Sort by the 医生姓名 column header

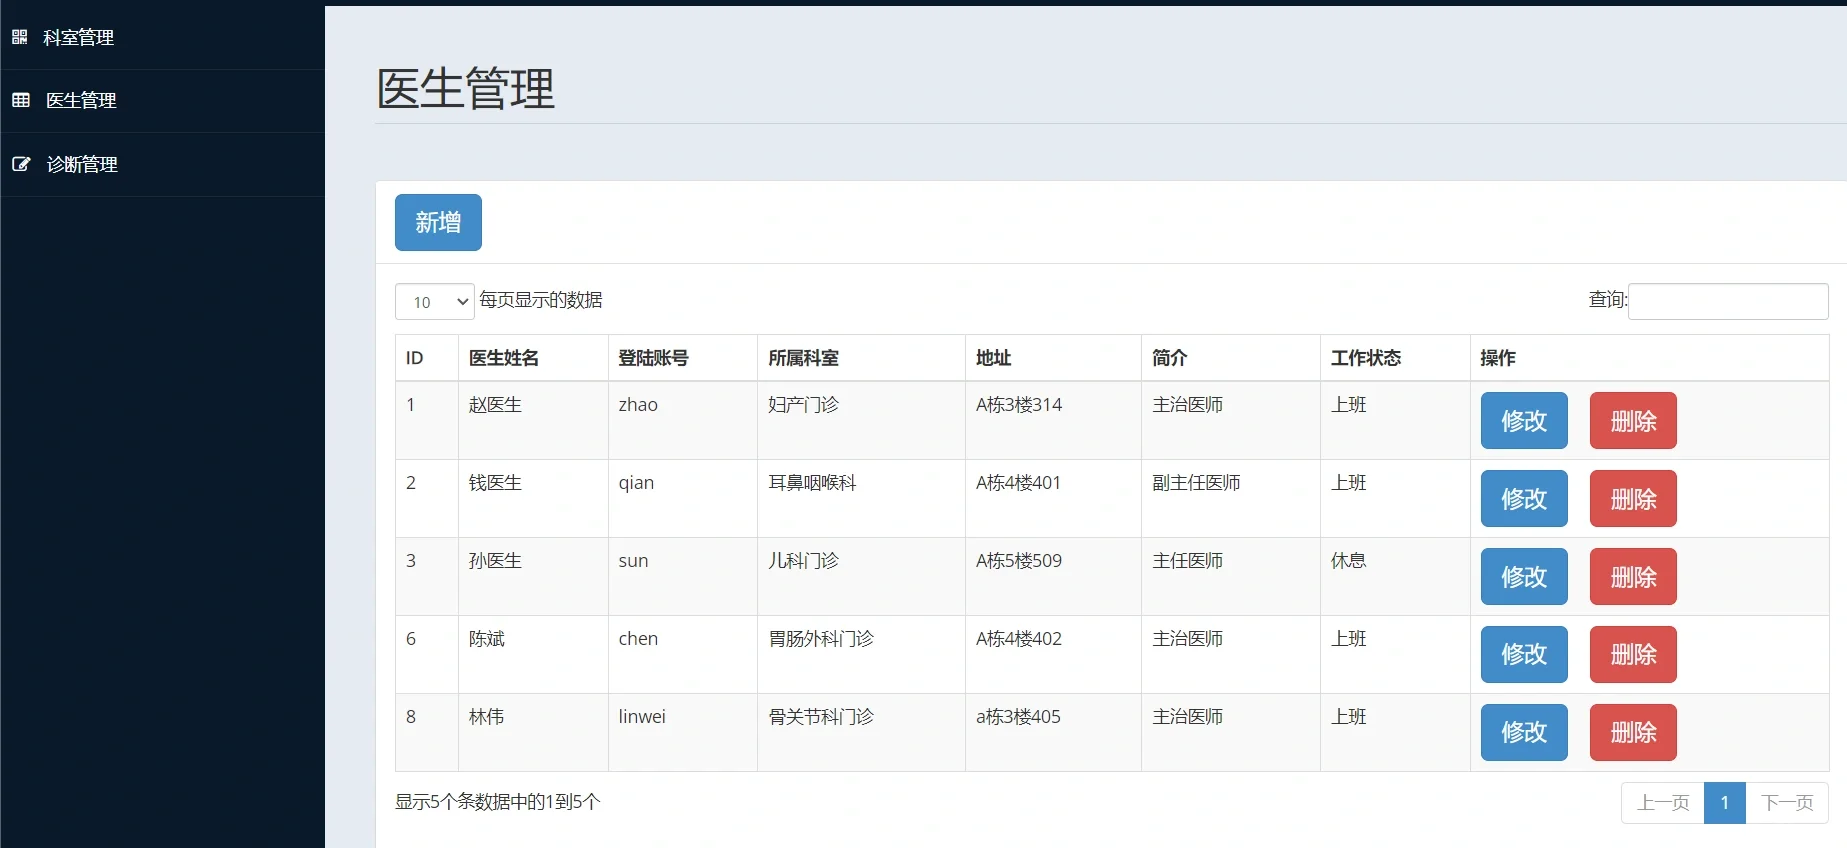tap(533, 358)
